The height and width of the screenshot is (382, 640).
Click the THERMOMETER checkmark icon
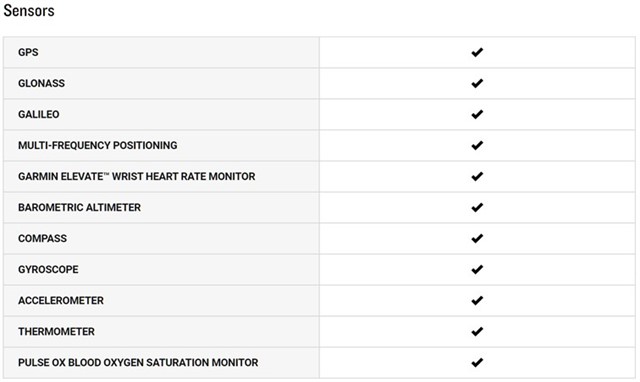pos(477,331)
